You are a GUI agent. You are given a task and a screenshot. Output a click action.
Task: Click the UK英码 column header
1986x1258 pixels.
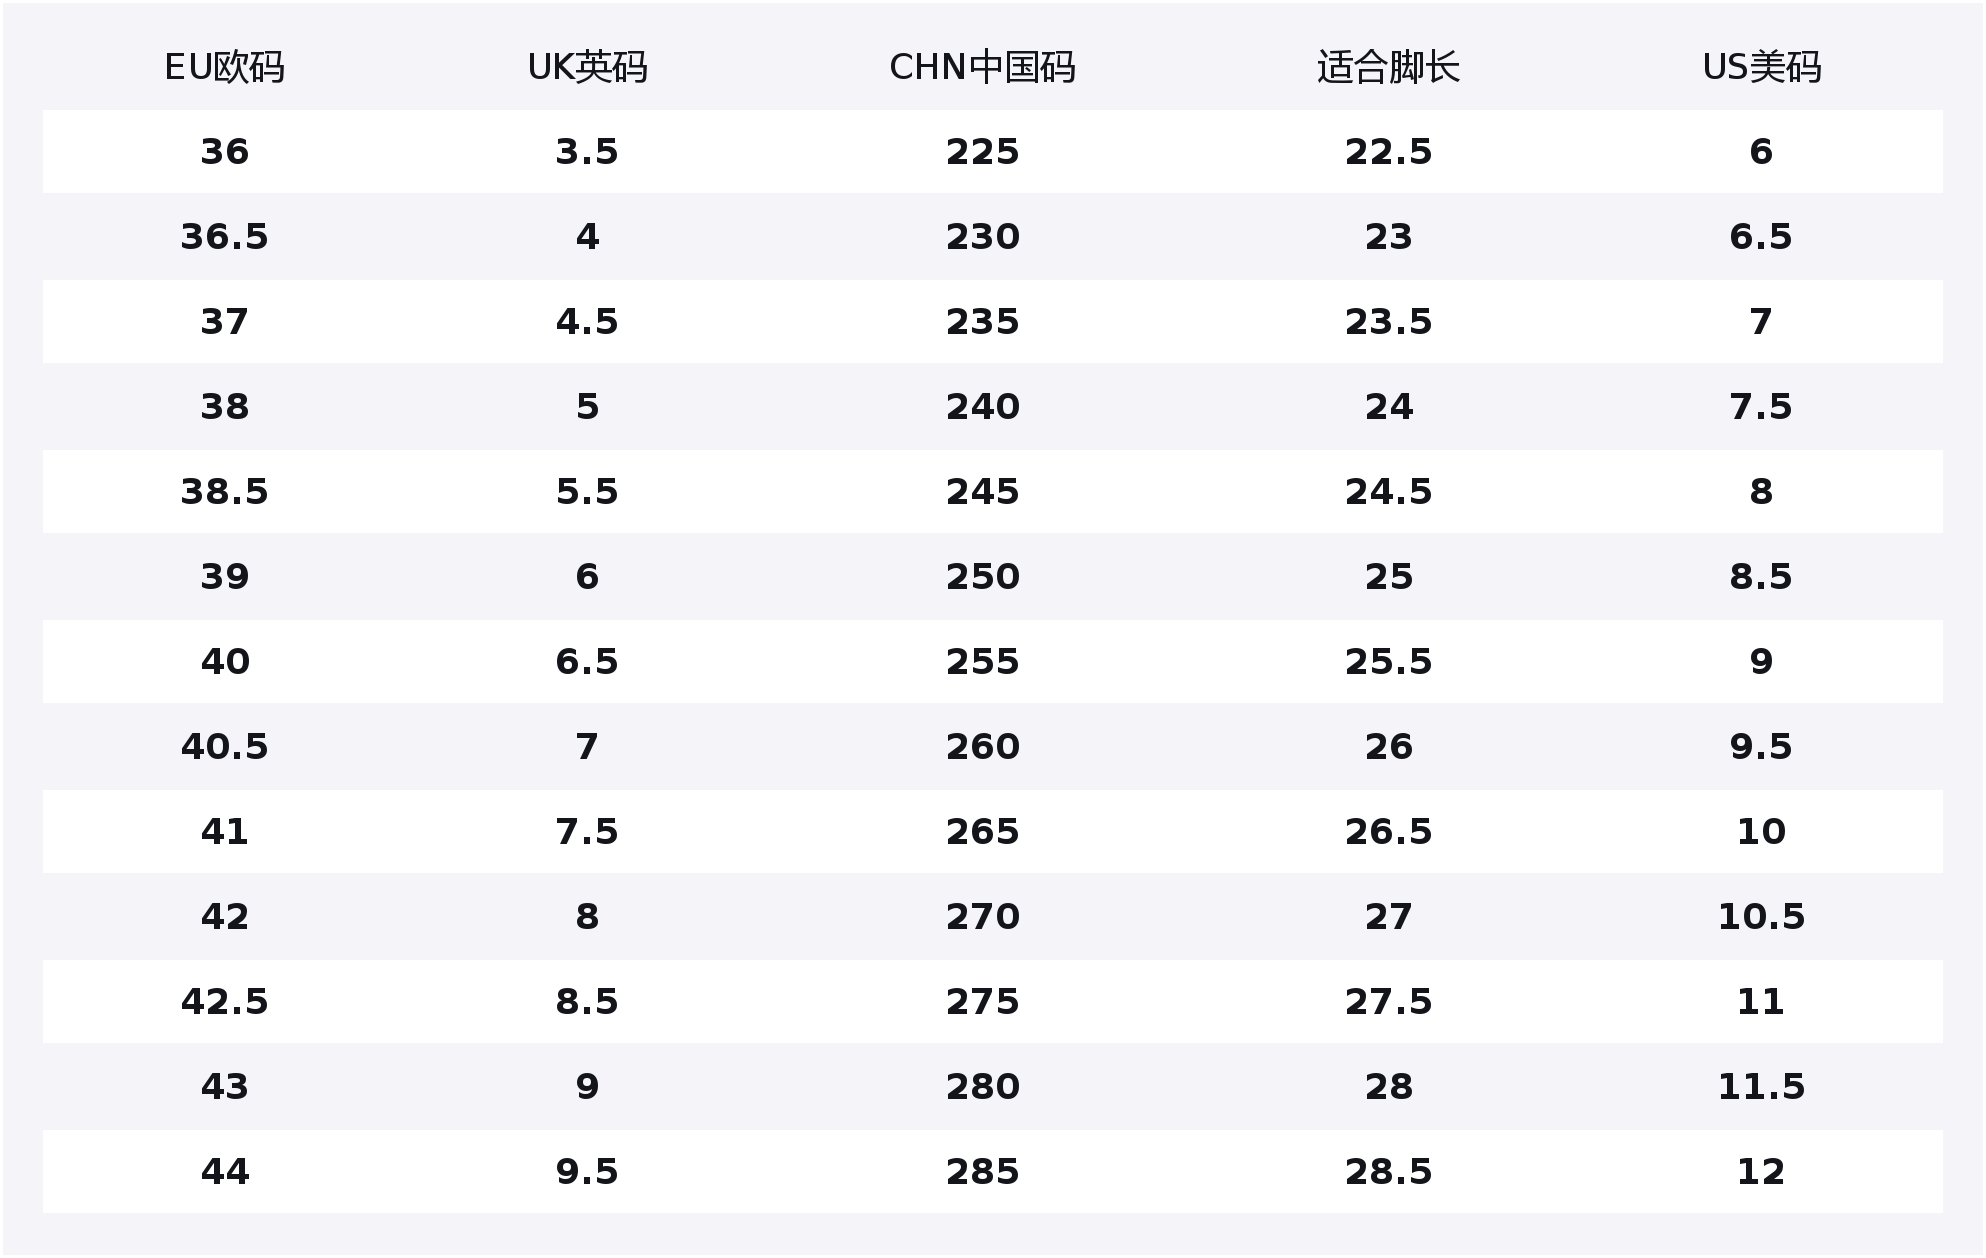point(587,68)
